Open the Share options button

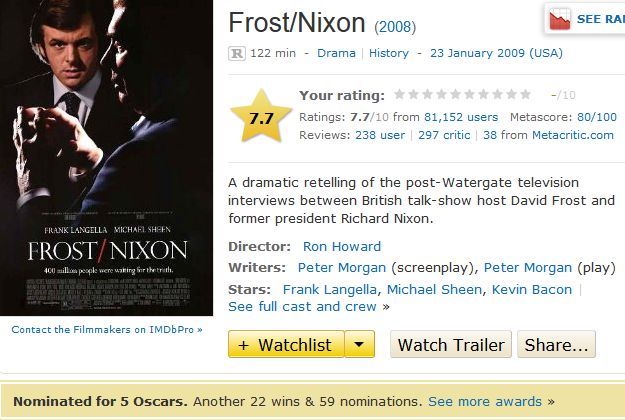(556, 345)
